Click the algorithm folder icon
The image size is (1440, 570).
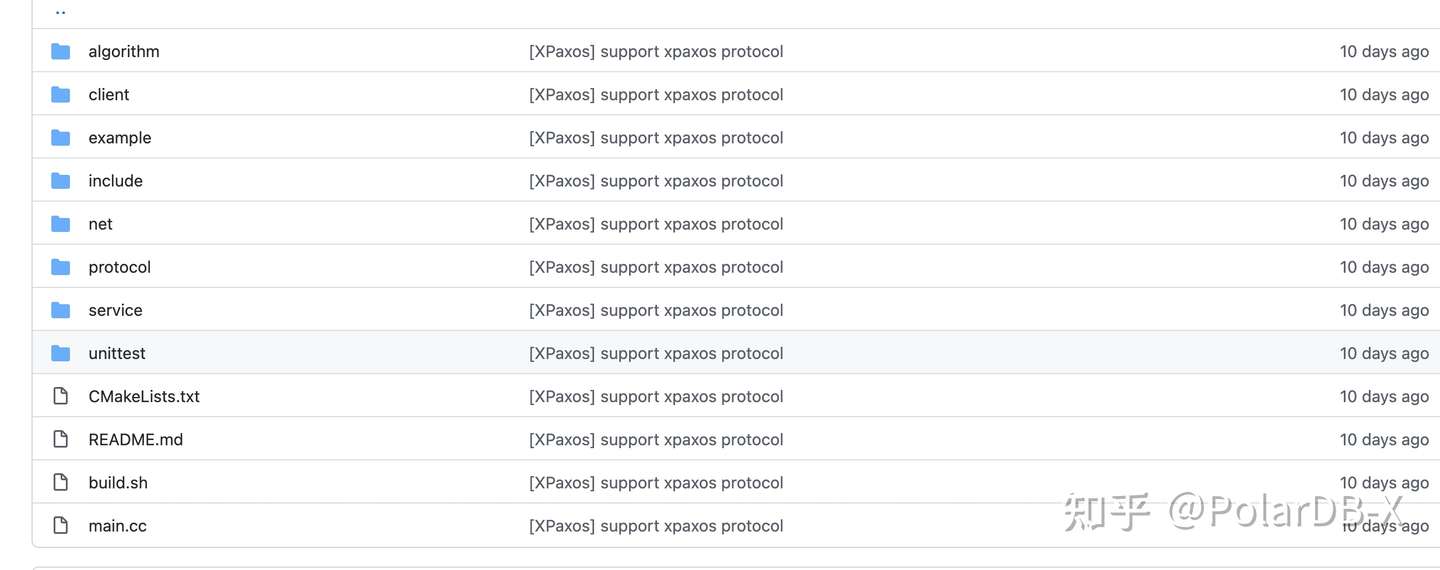tap(61, 51)
